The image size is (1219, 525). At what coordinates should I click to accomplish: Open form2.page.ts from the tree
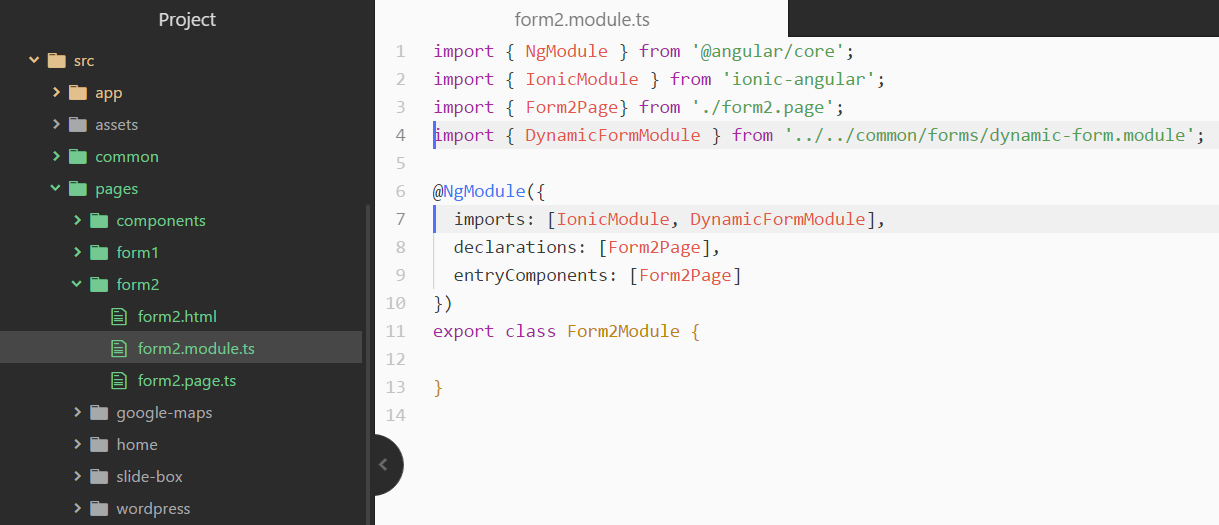tap(187, 381)
